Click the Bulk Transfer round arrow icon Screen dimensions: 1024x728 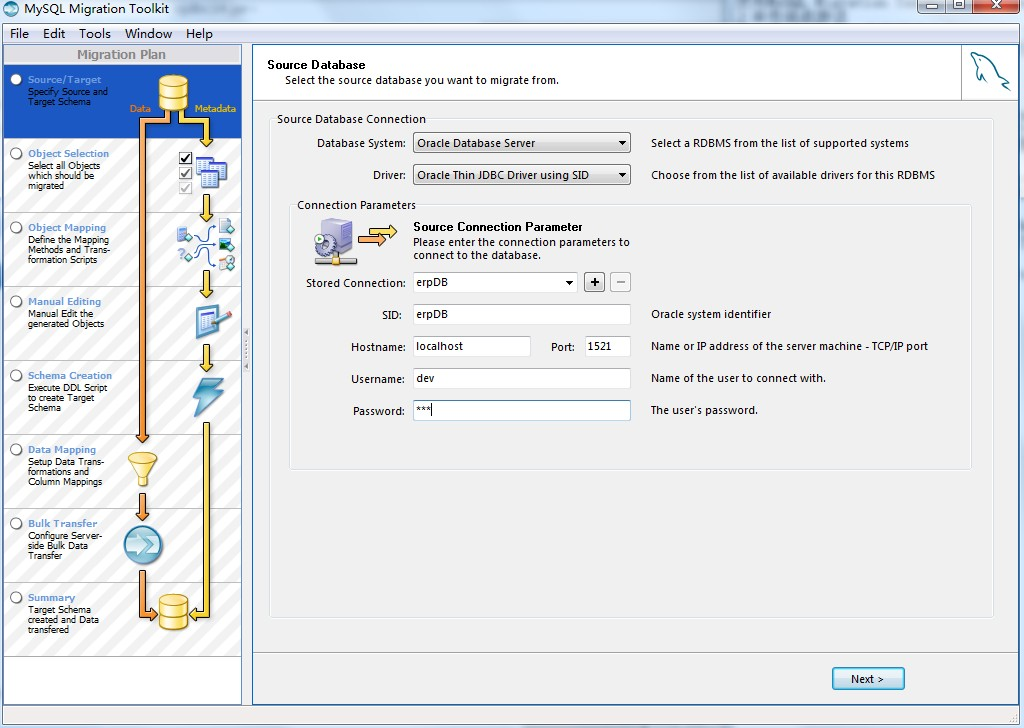[142, 545]
